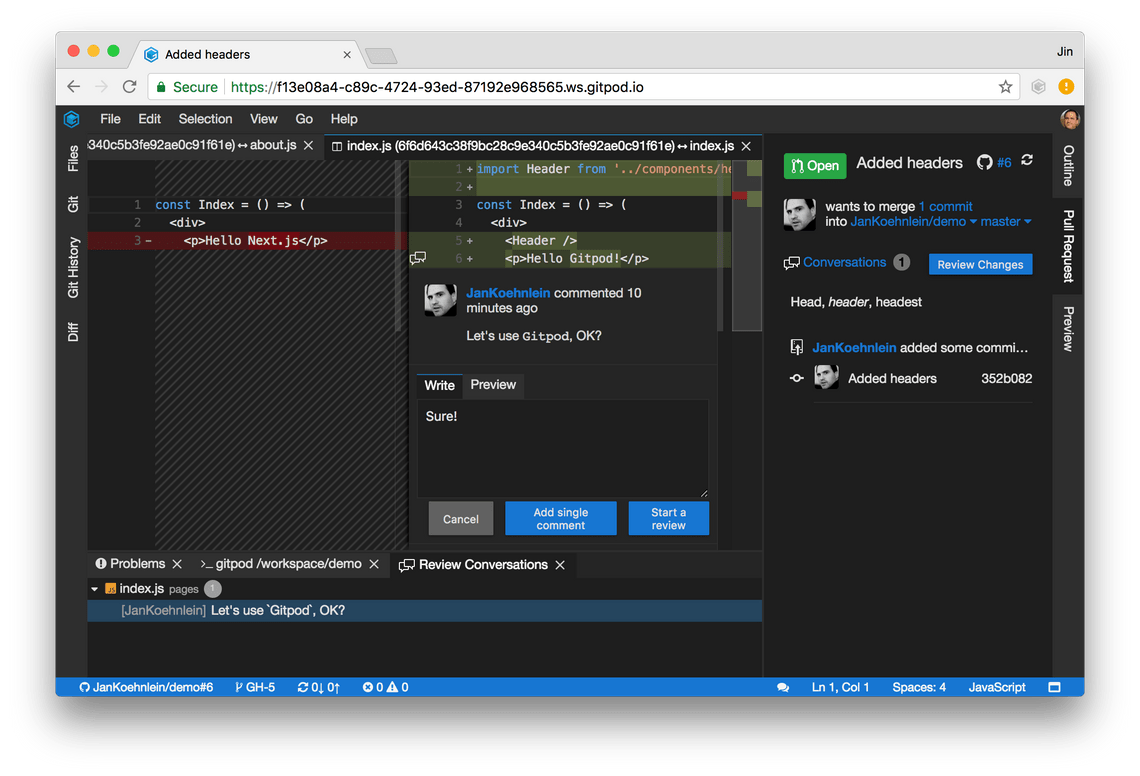
Task: Open the Edit menu
Action: tap(149, 119)
